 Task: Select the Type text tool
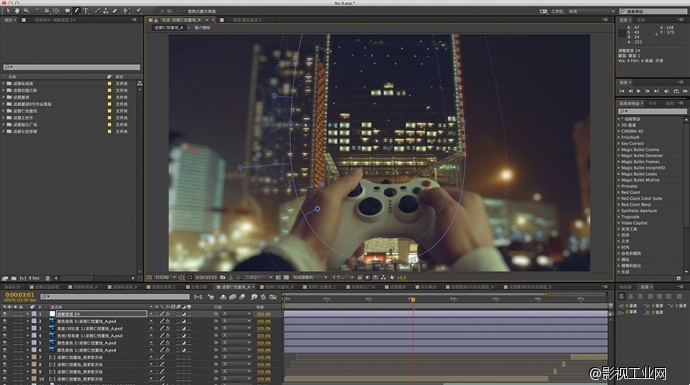click(x=86, y=11)
